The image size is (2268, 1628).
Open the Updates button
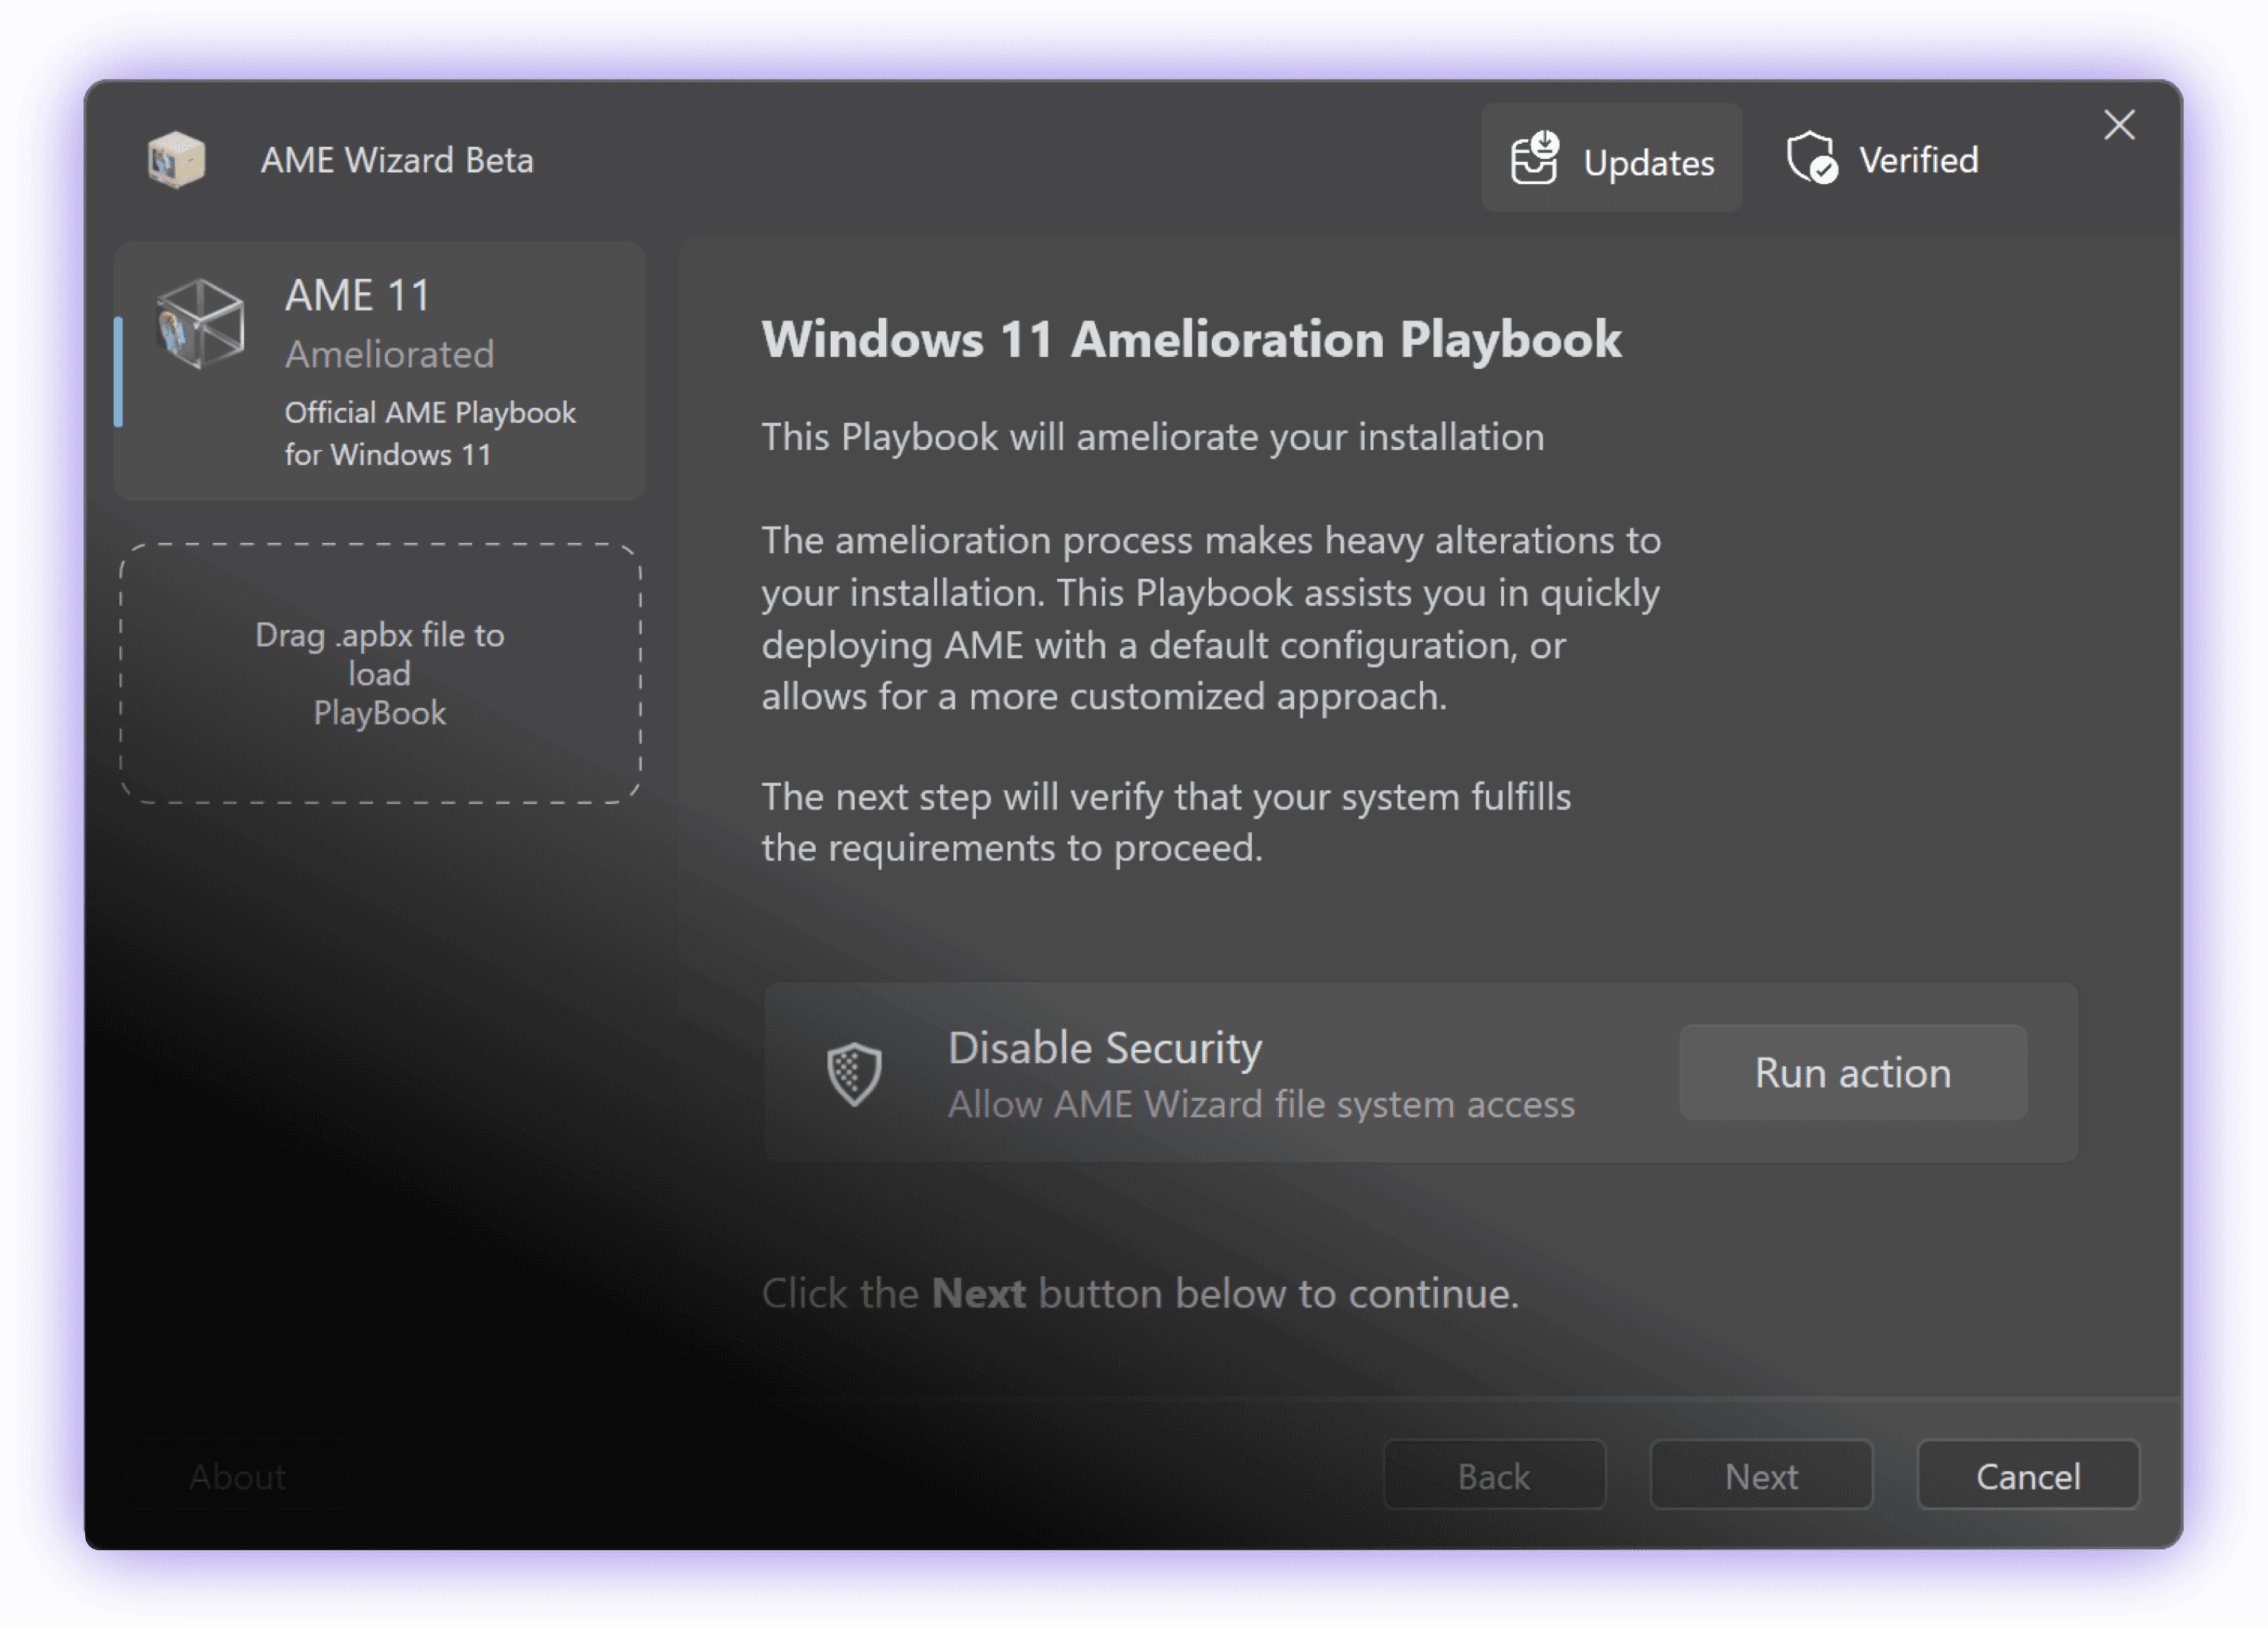pos(1611,158)
